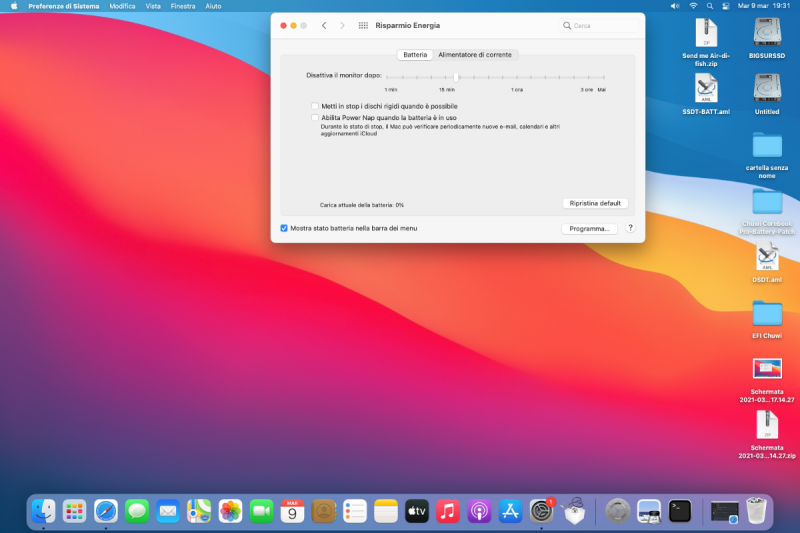This screenshot has width=800, height=533.
Task: Enable Power Nap on battery checkbox
Action: click(x=315, y=117)
